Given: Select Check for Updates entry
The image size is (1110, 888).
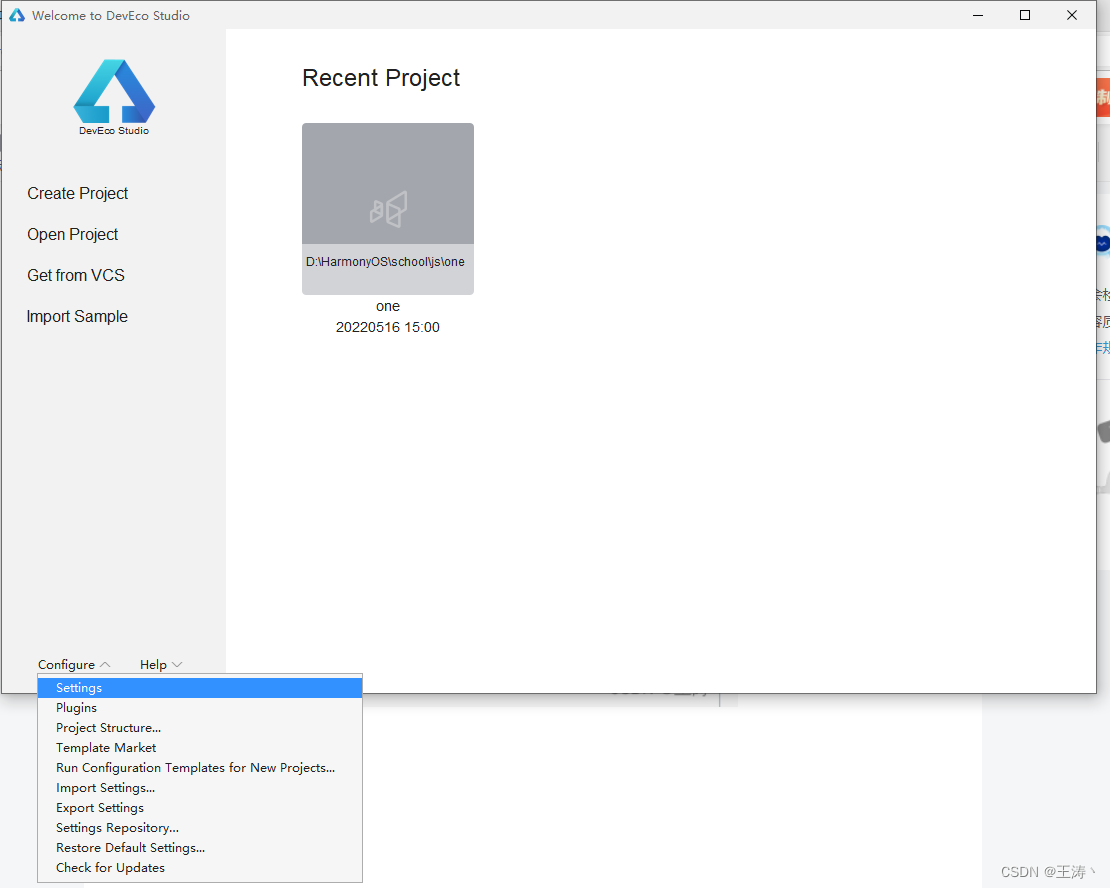Looking at the screenshot, I should point(200,867).
